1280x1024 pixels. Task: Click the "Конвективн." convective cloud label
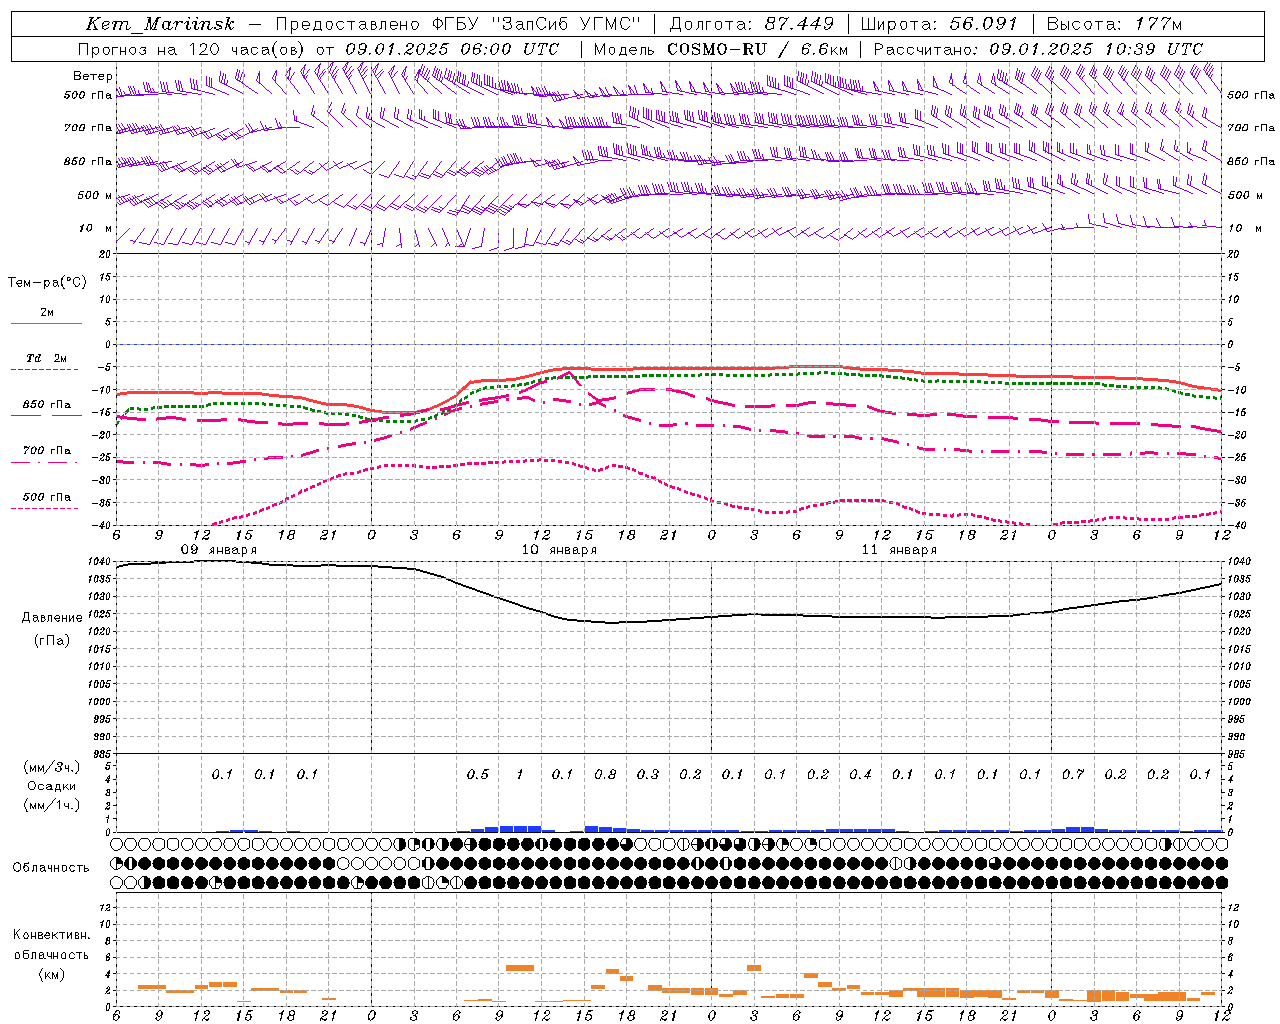click(x=51, y=935)
